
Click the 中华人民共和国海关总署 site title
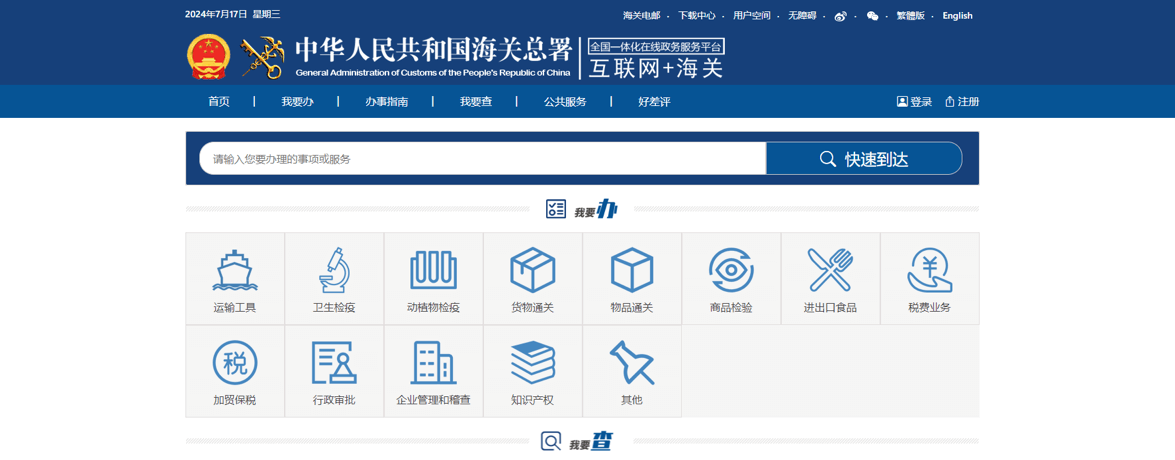click(x=434, y=49)
